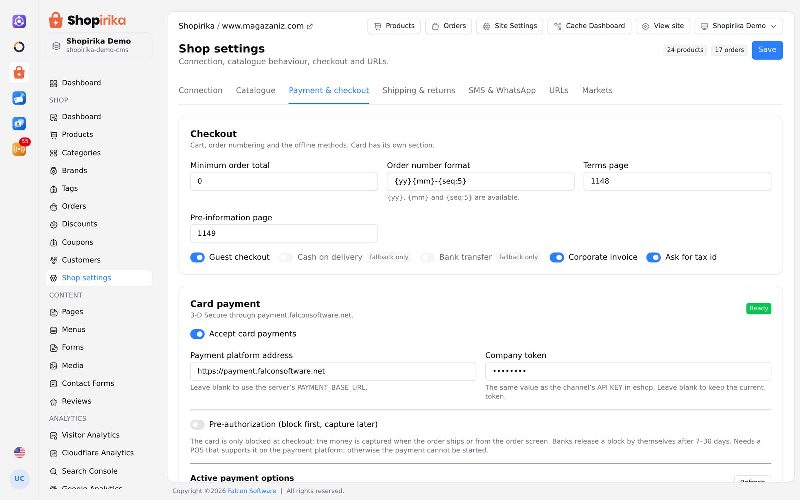Viewport: 800px width, 500px height.
Task: Open the orange broadcast icon with red badge
Action: pyautogui.click(x=19, y=149)
